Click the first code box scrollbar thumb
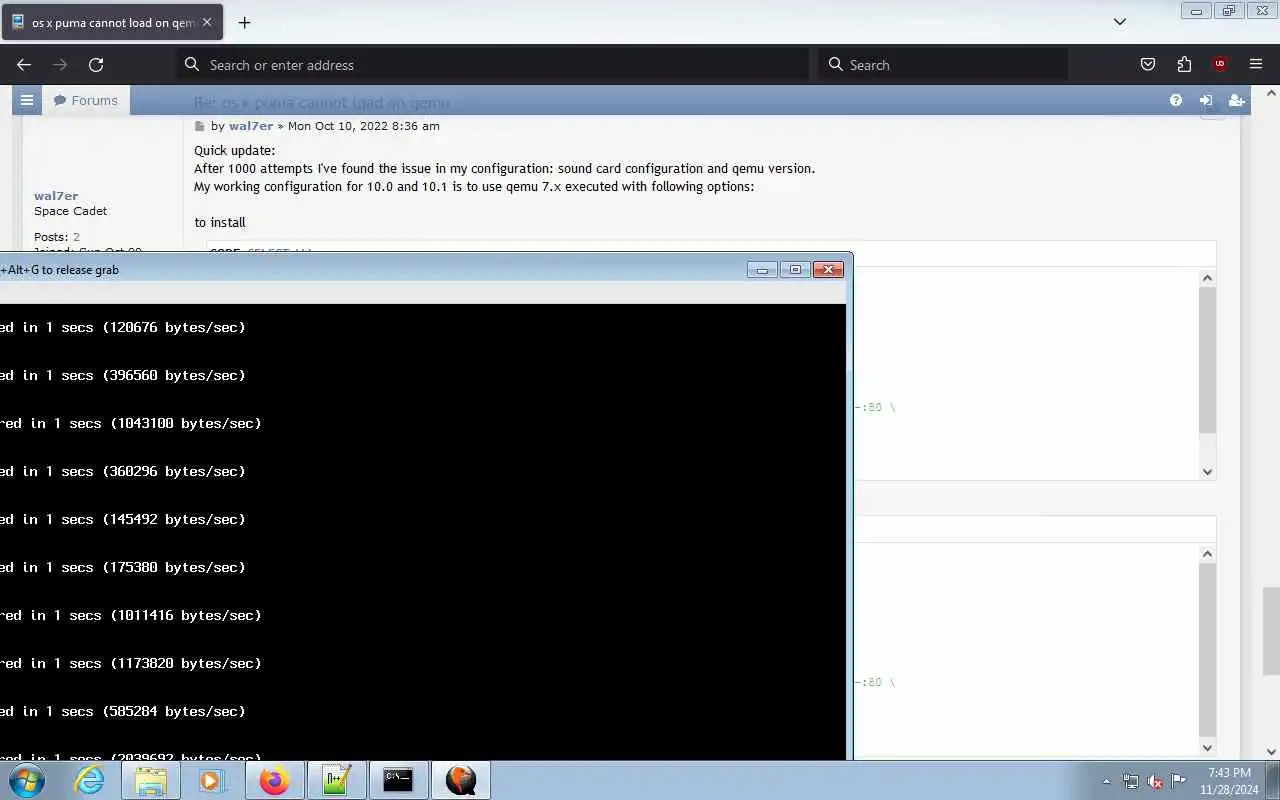Screen dimensions: 1280x800 [1208, 360]
